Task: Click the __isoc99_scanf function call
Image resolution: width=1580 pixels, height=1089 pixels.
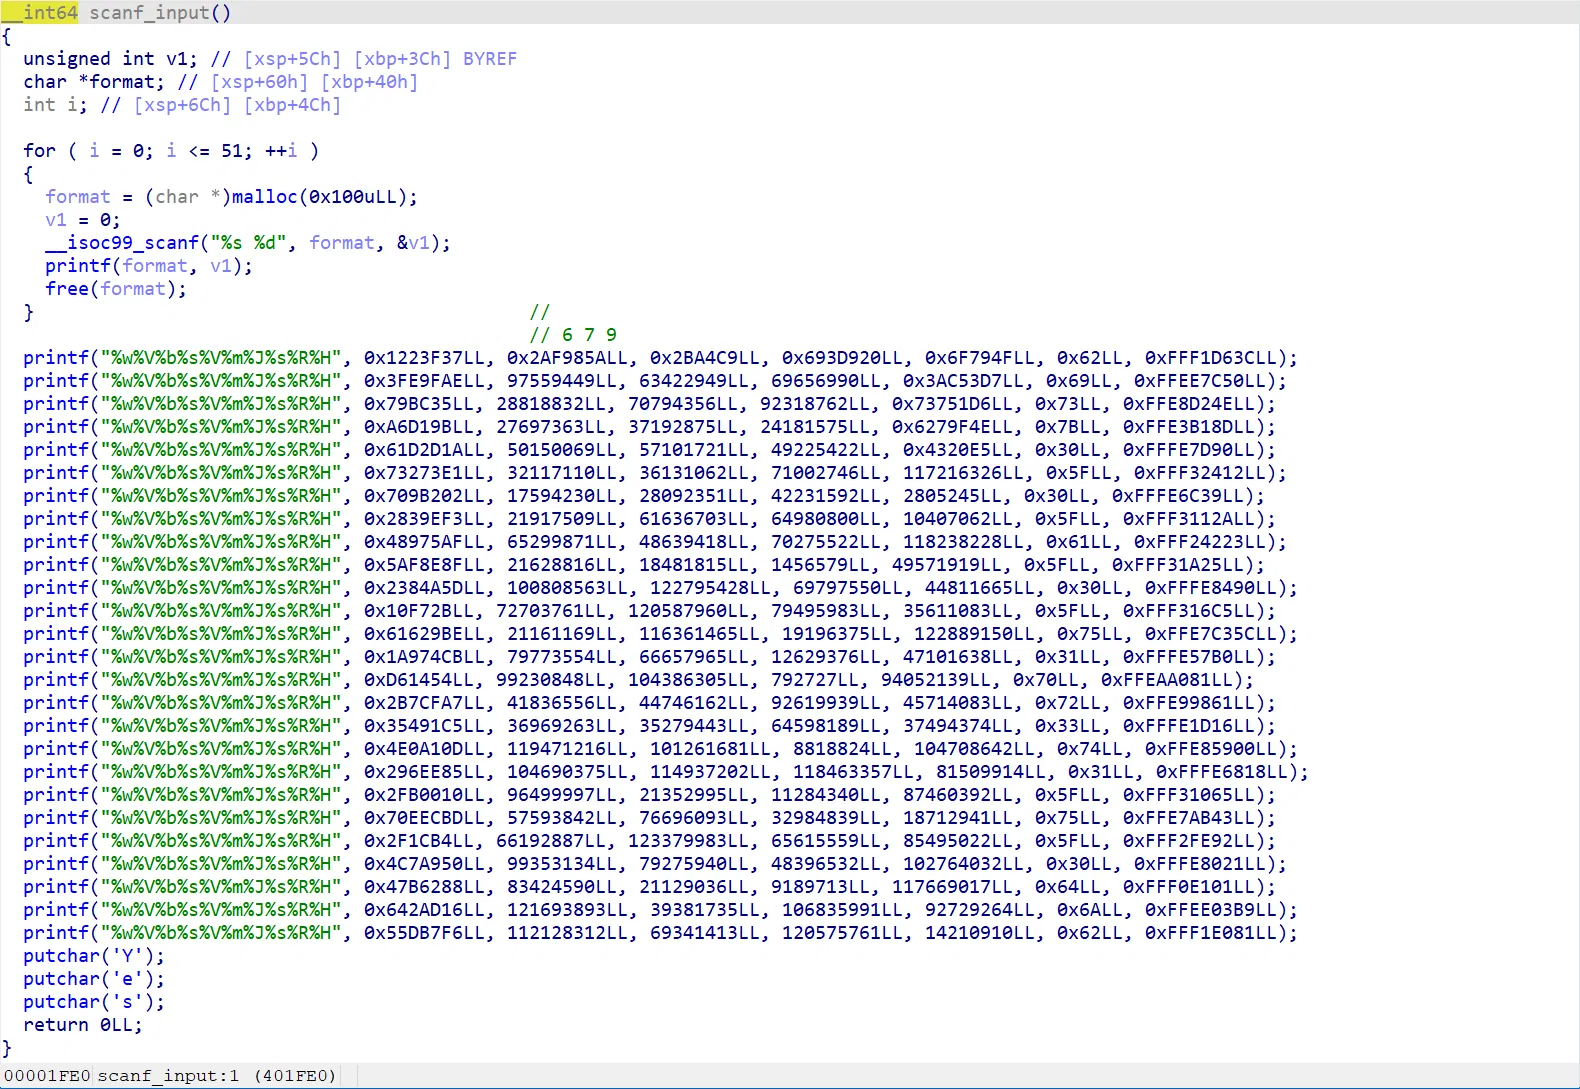Action: (122, 243)
